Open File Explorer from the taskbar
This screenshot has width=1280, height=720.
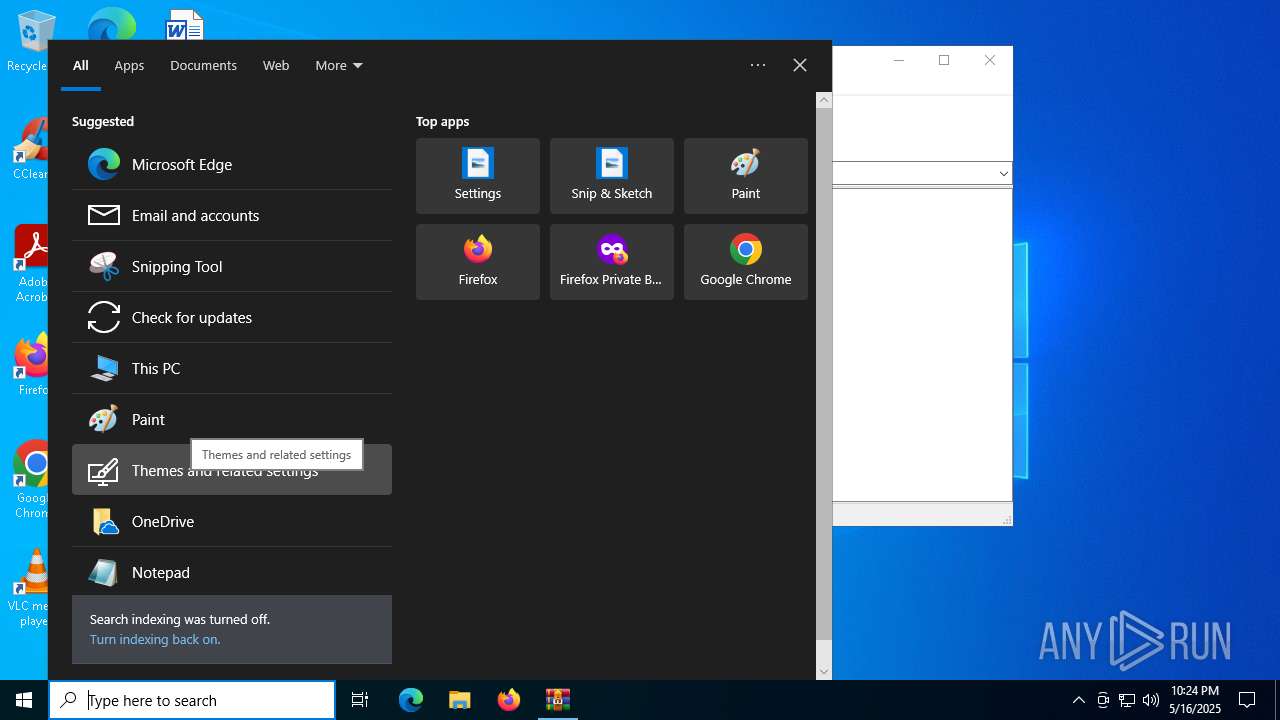(x=460, y=700)
